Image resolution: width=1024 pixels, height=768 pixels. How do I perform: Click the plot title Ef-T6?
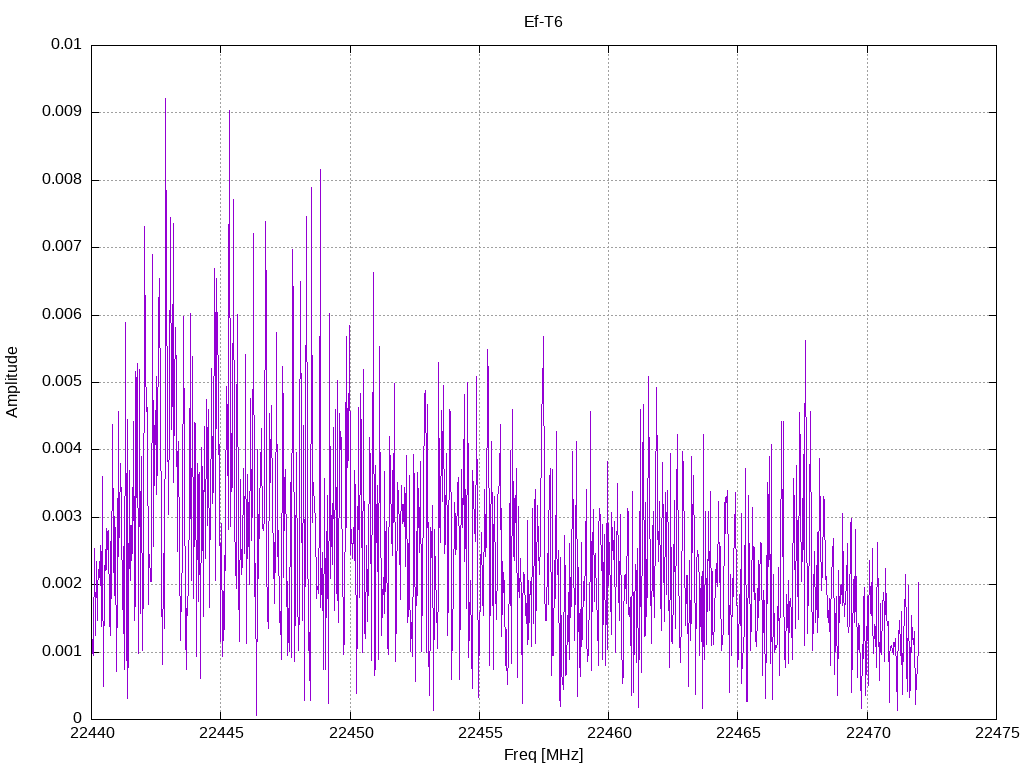pos(543,22)
